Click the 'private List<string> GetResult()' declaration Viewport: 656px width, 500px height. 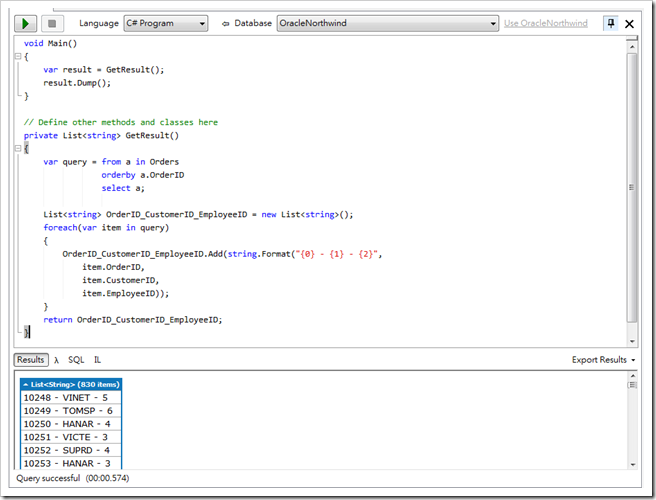click(101, 136)
